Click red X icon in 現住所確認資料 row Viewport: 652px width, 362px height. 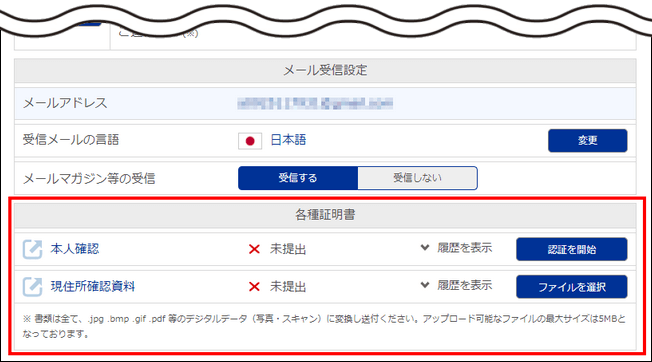click(254, 287)
